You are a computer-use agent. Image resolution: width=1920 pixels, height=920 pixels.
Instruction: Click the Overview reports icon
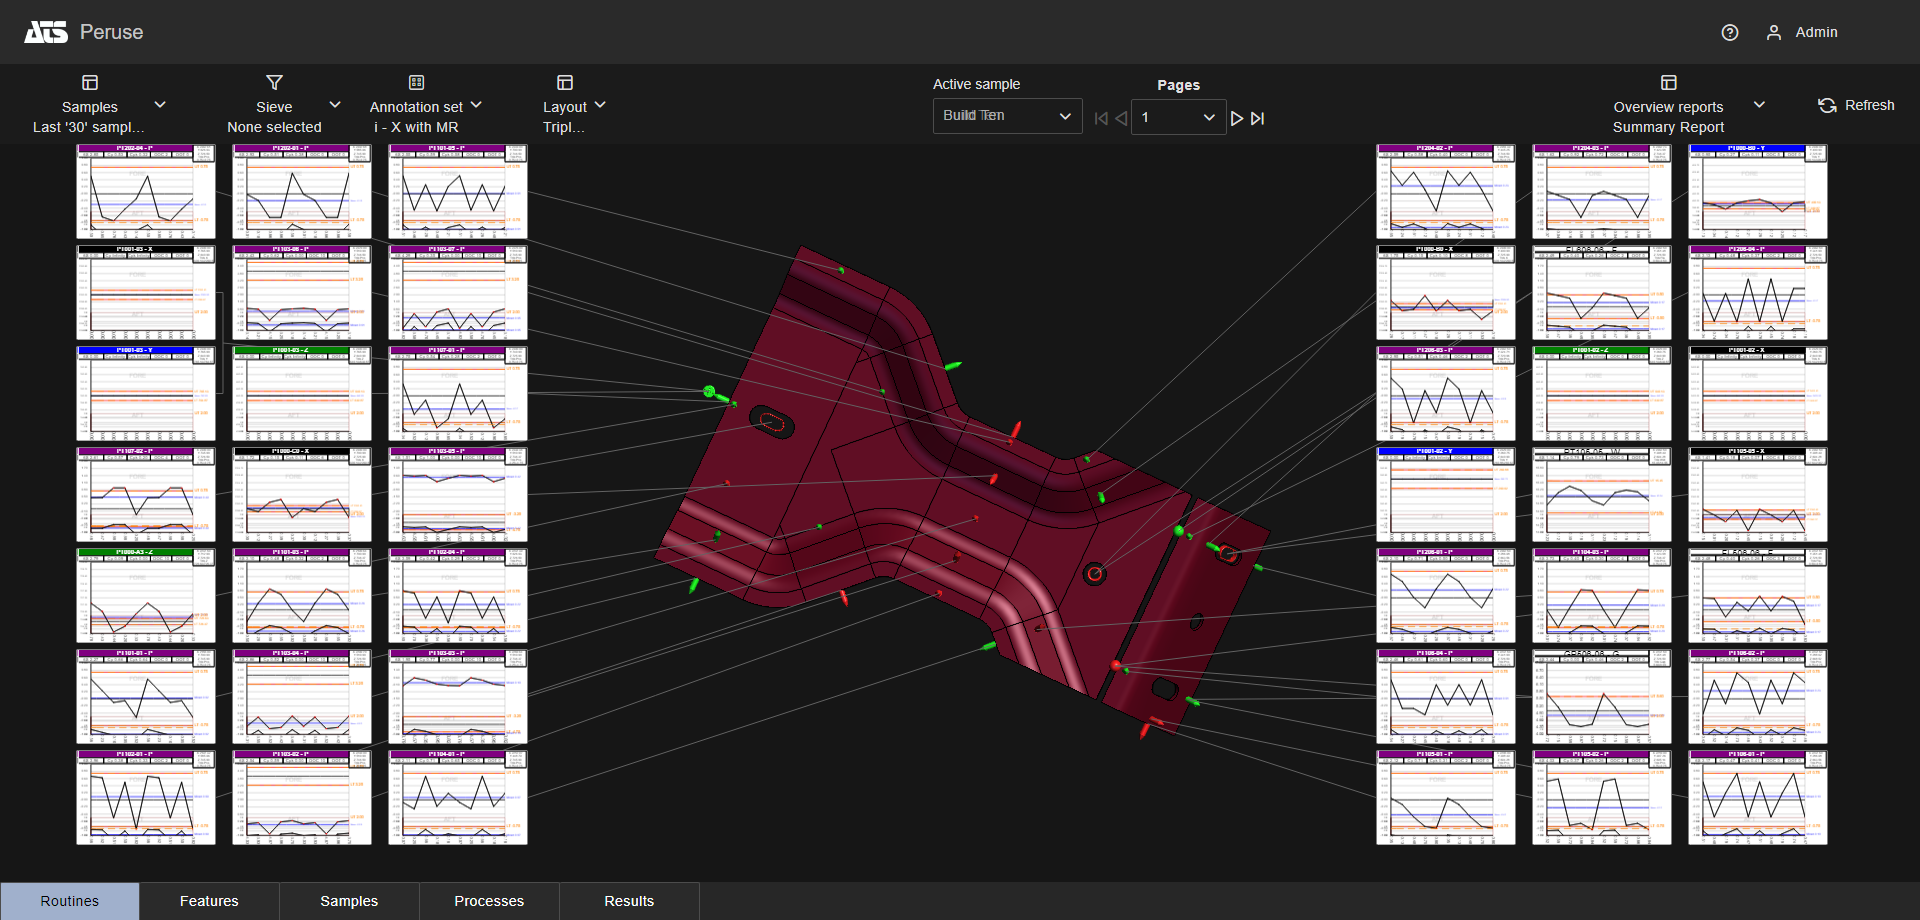pyautogui.click(x=1668, y=82)
